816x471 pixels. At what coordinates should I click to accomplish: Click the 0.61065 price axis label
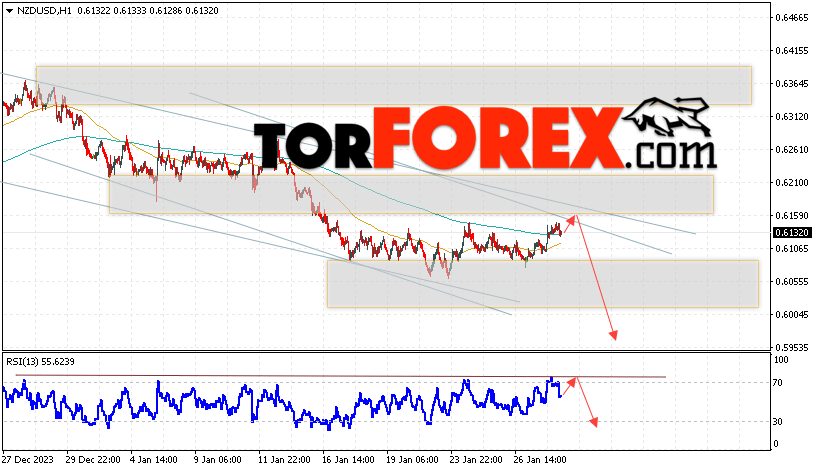point(792,249)
